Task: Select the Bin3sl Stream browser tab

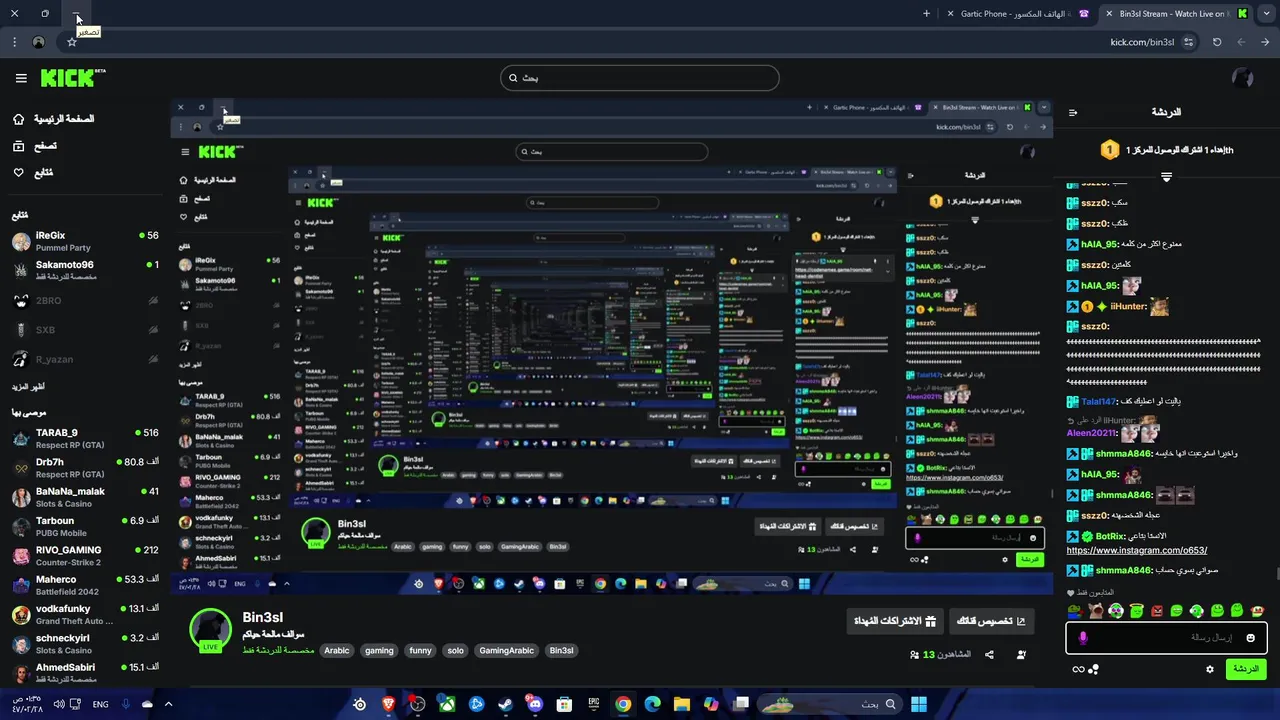Action: [x=1177, y=14]
